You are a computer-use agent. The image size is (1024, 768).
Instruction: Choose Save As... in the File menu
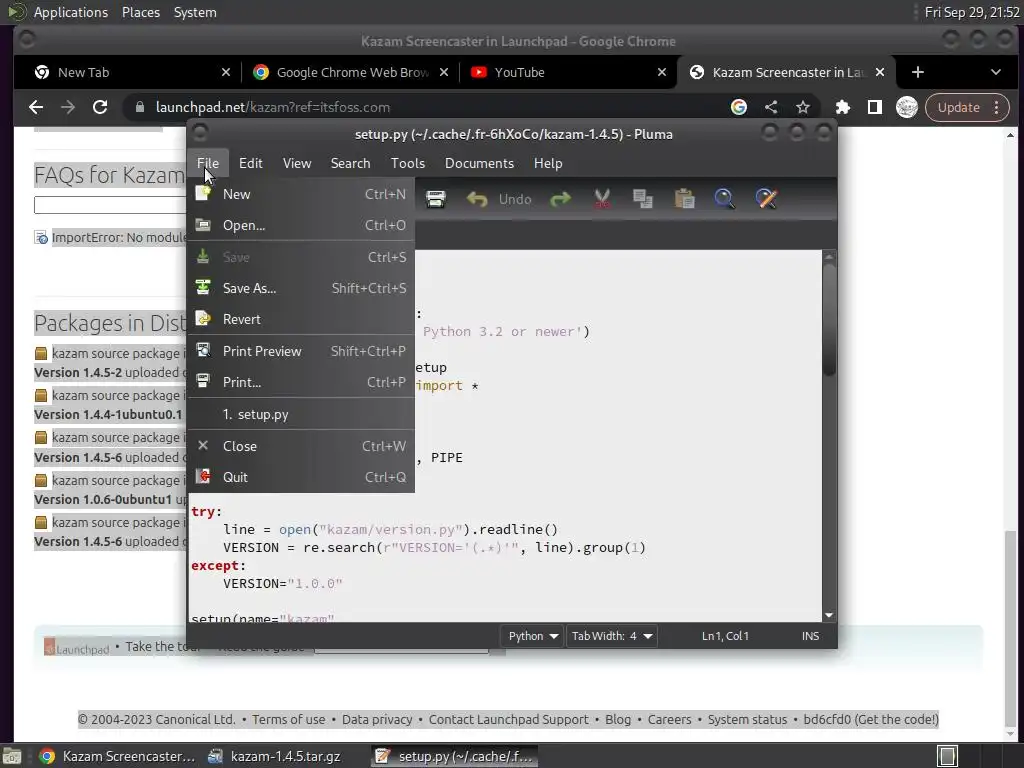click(x=301, y=288)
